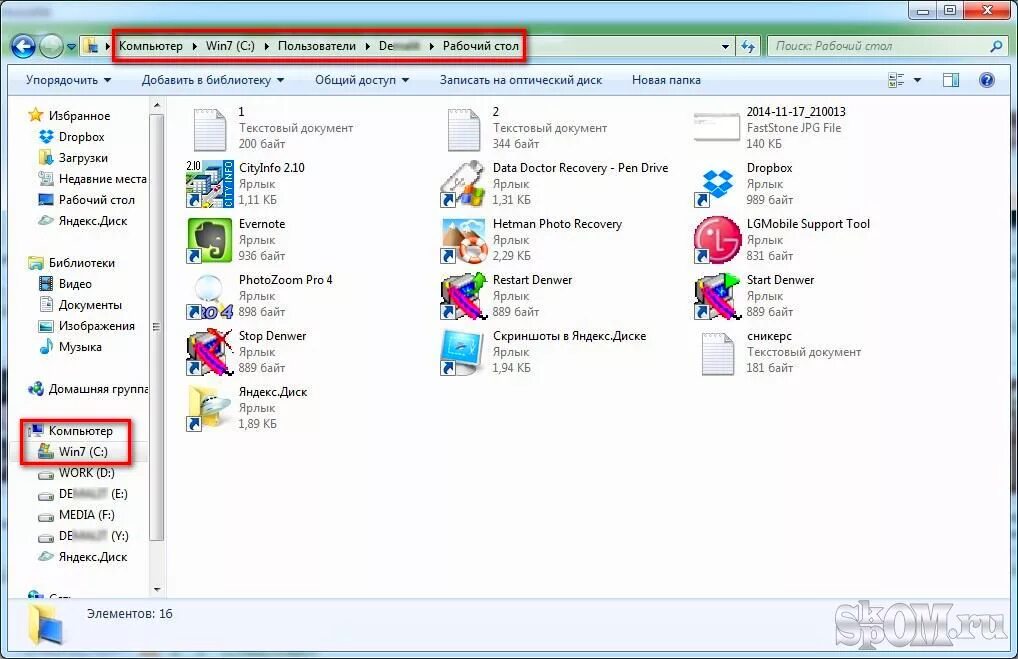The image size is (1018, 659).
Task: Open recent pages dropdown next to Forward
Action: [71, 47]
